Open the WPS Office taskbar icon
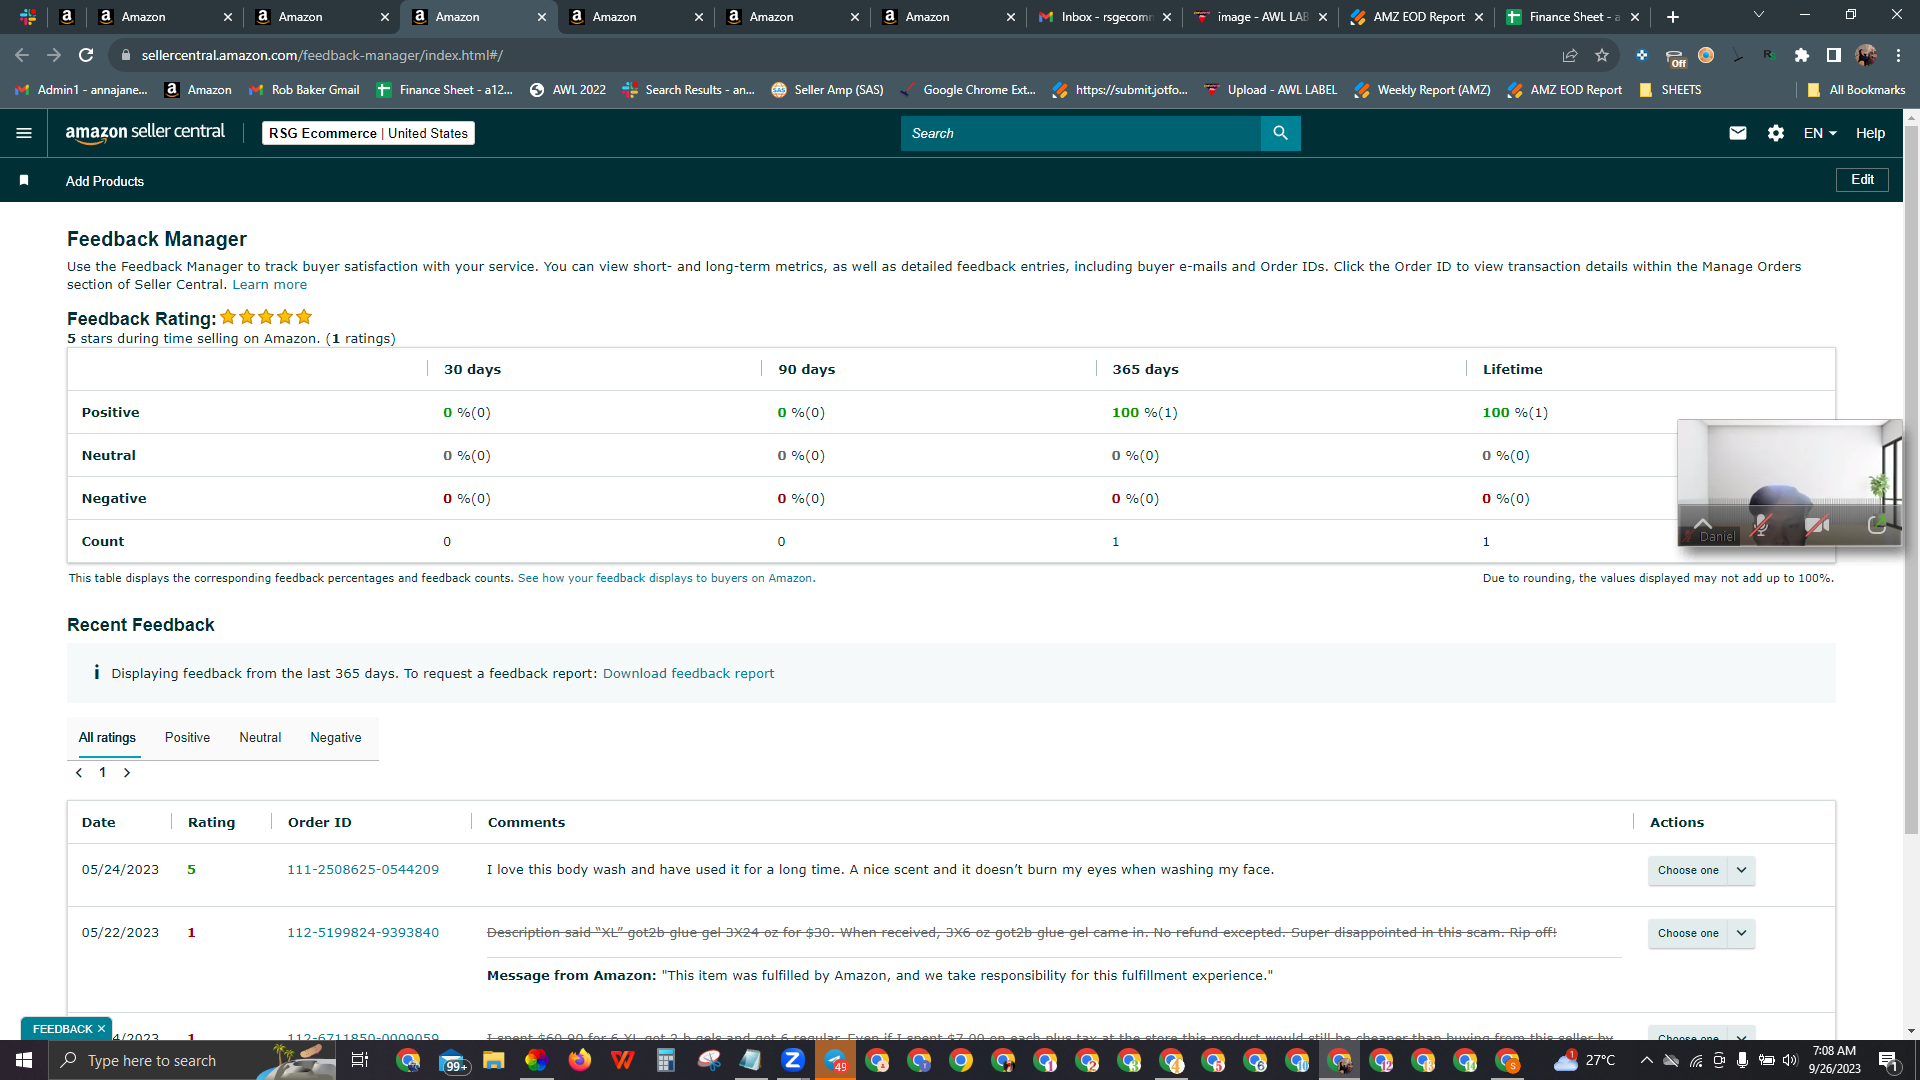 point(623,1060)
